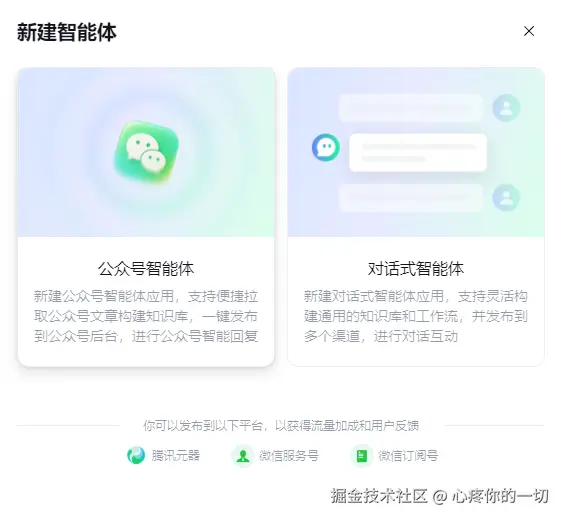Click the top faded message bar
The height and width of the screenshot is (519, 563).
tap(411, 108)
